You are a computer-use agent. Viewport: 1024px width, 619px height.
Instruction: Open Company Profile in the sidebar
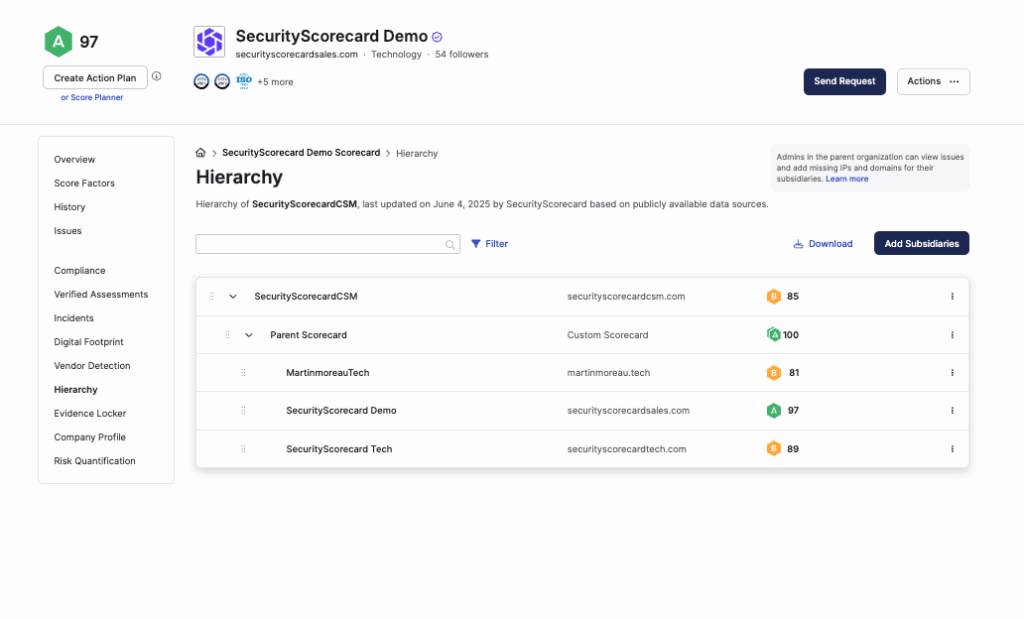tap(90, 437)
